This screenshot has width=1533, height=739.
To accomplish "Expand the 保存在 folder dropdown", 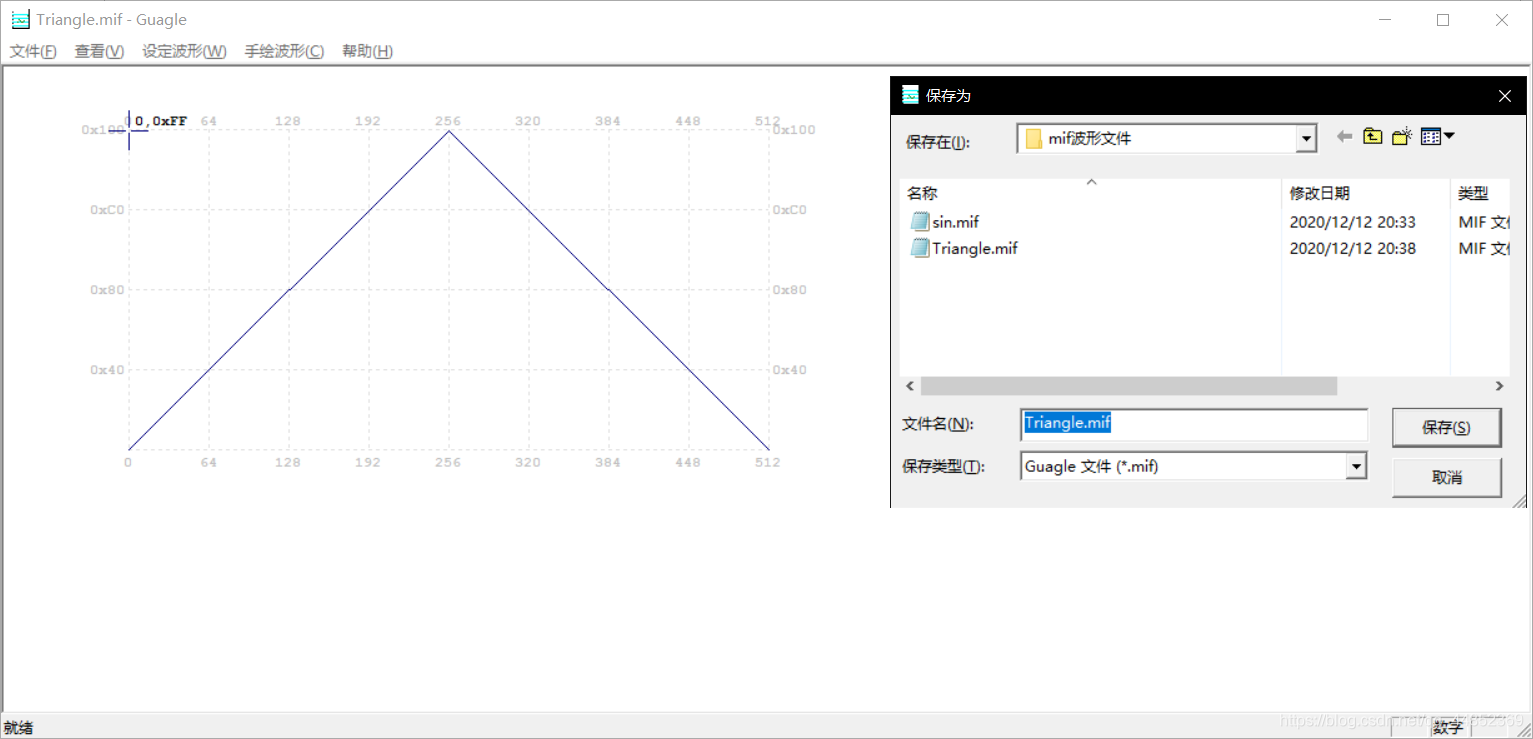I will [x=1305, y=139].
